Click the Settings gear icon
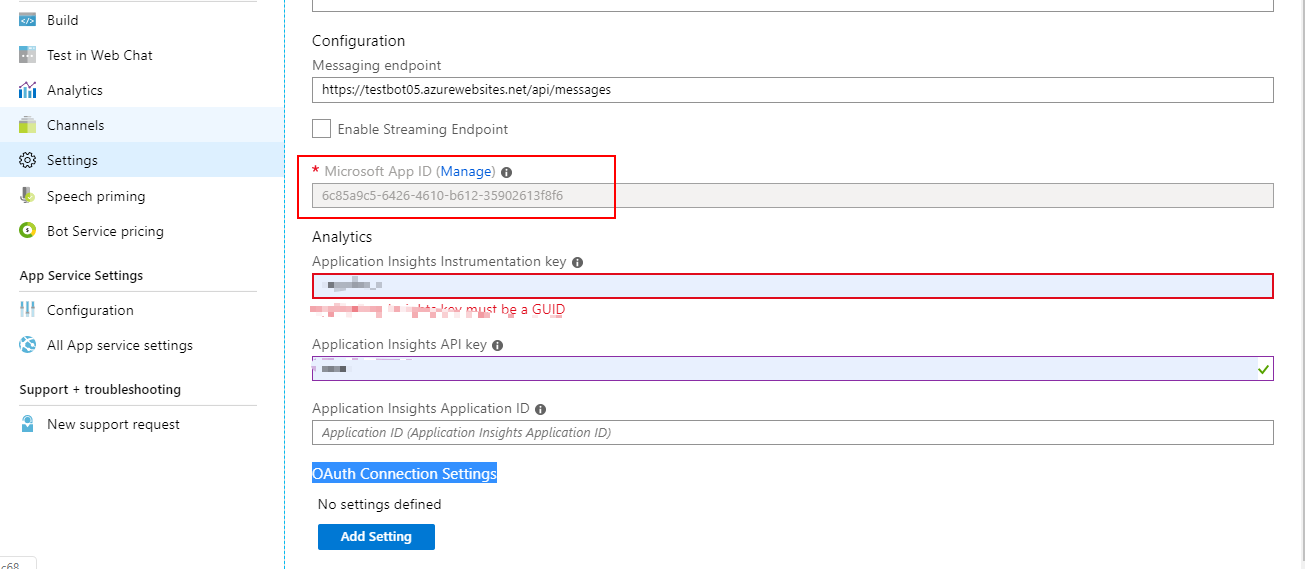Screen dimensions: 1305x569 [28, 160]
